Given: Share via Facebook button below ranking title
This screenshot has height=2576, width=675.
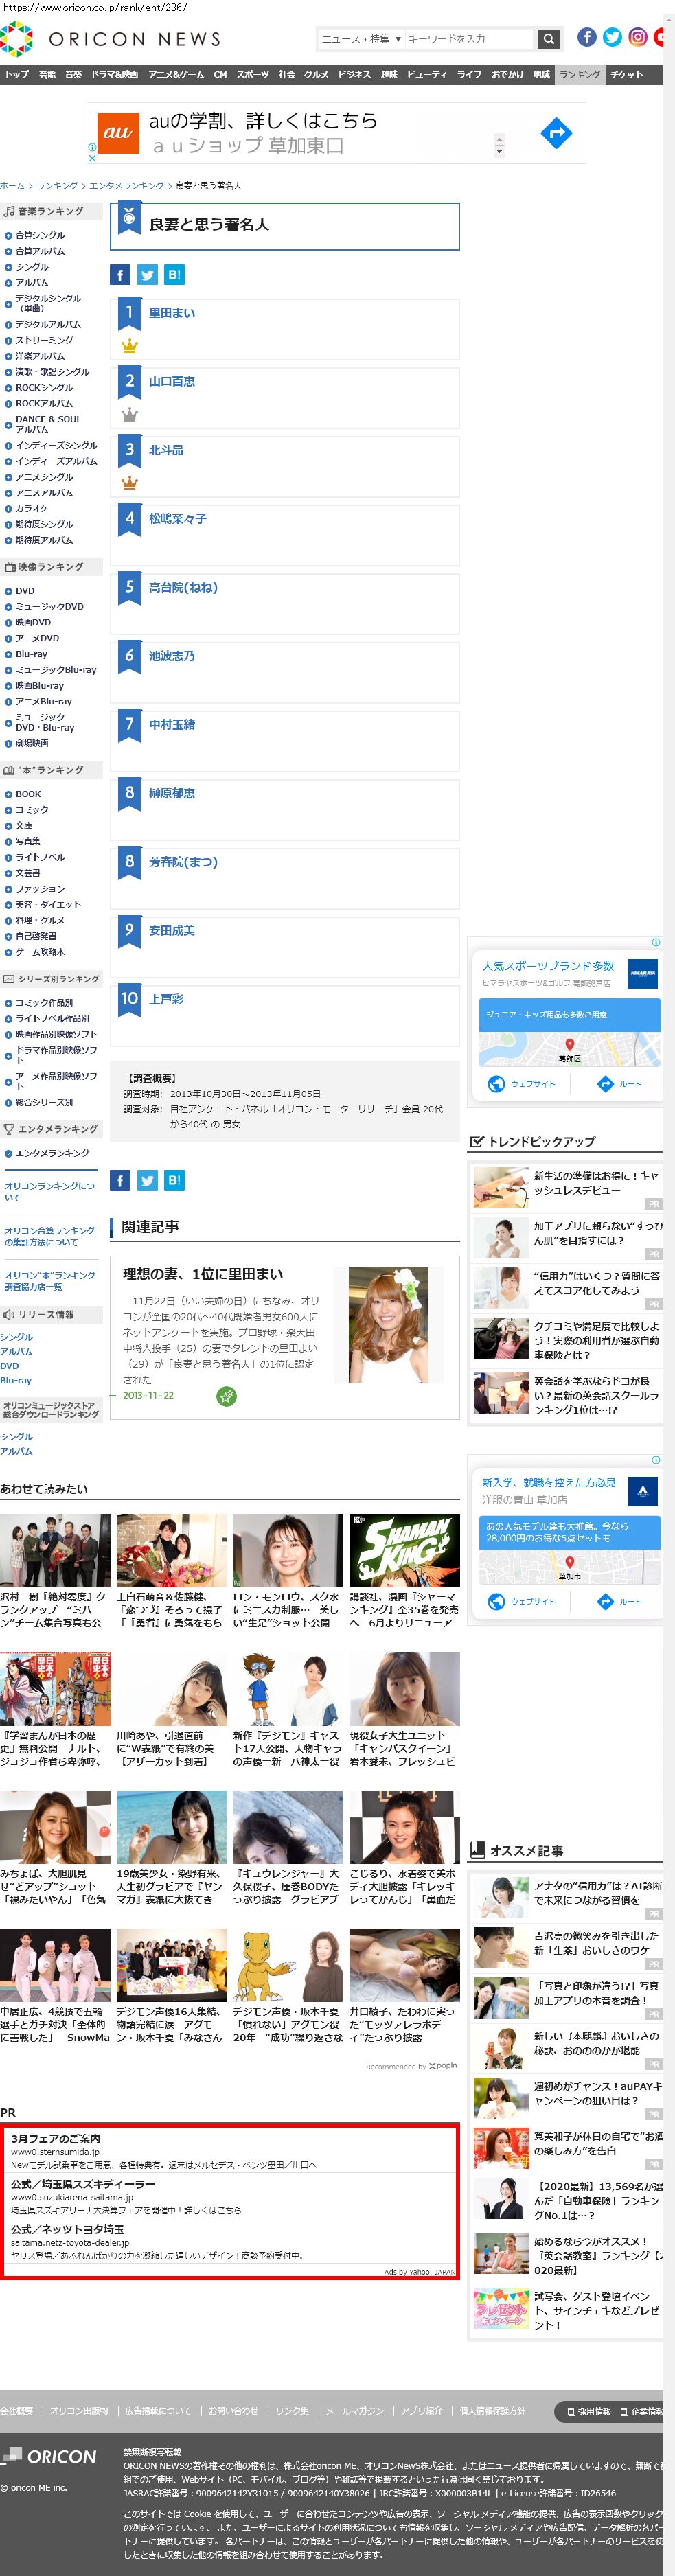Looking at the screenshot, I should pyautogui.click(x=120, y=275).
